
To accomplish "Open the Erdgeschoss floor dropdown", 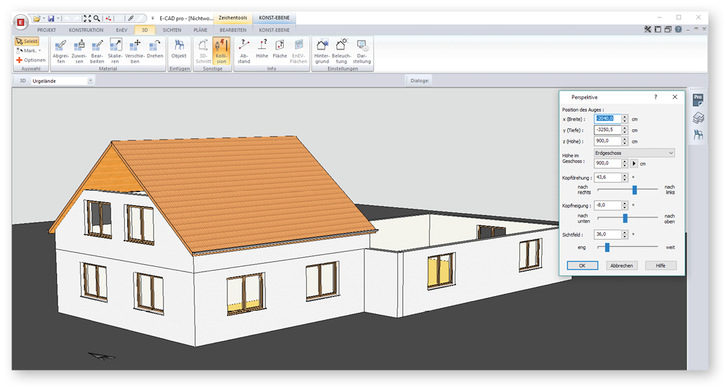I will click(634, 153).
